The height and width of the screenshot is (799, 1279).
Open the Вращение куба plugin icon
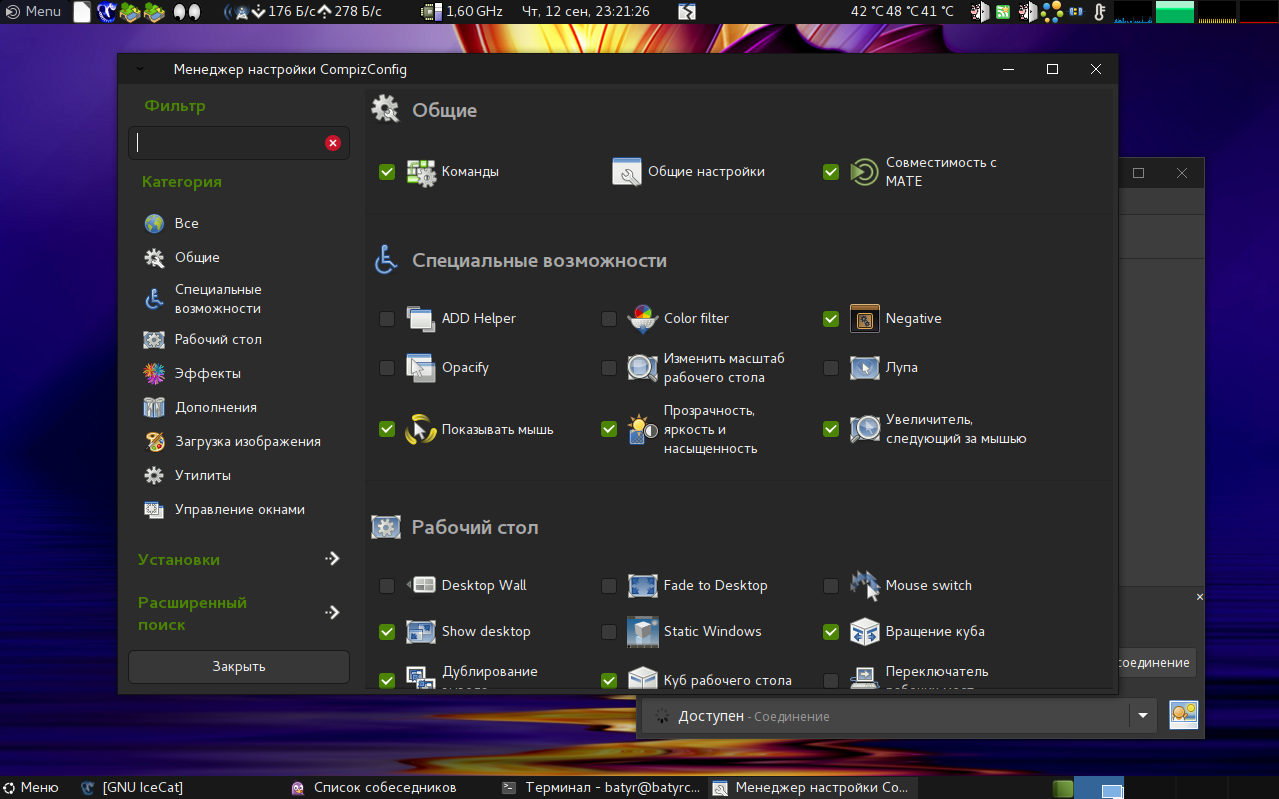coord(864,632)
